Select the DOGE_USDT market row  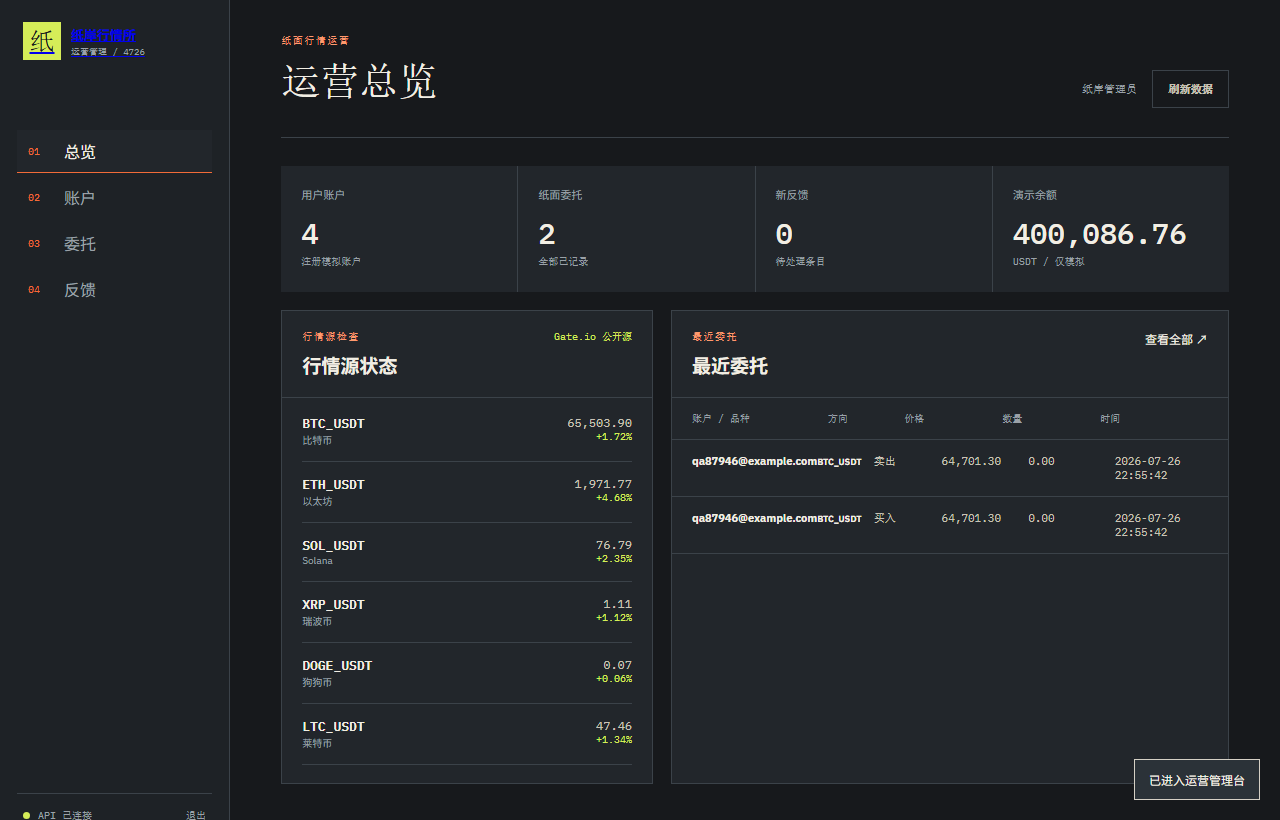tap(467, 673)
